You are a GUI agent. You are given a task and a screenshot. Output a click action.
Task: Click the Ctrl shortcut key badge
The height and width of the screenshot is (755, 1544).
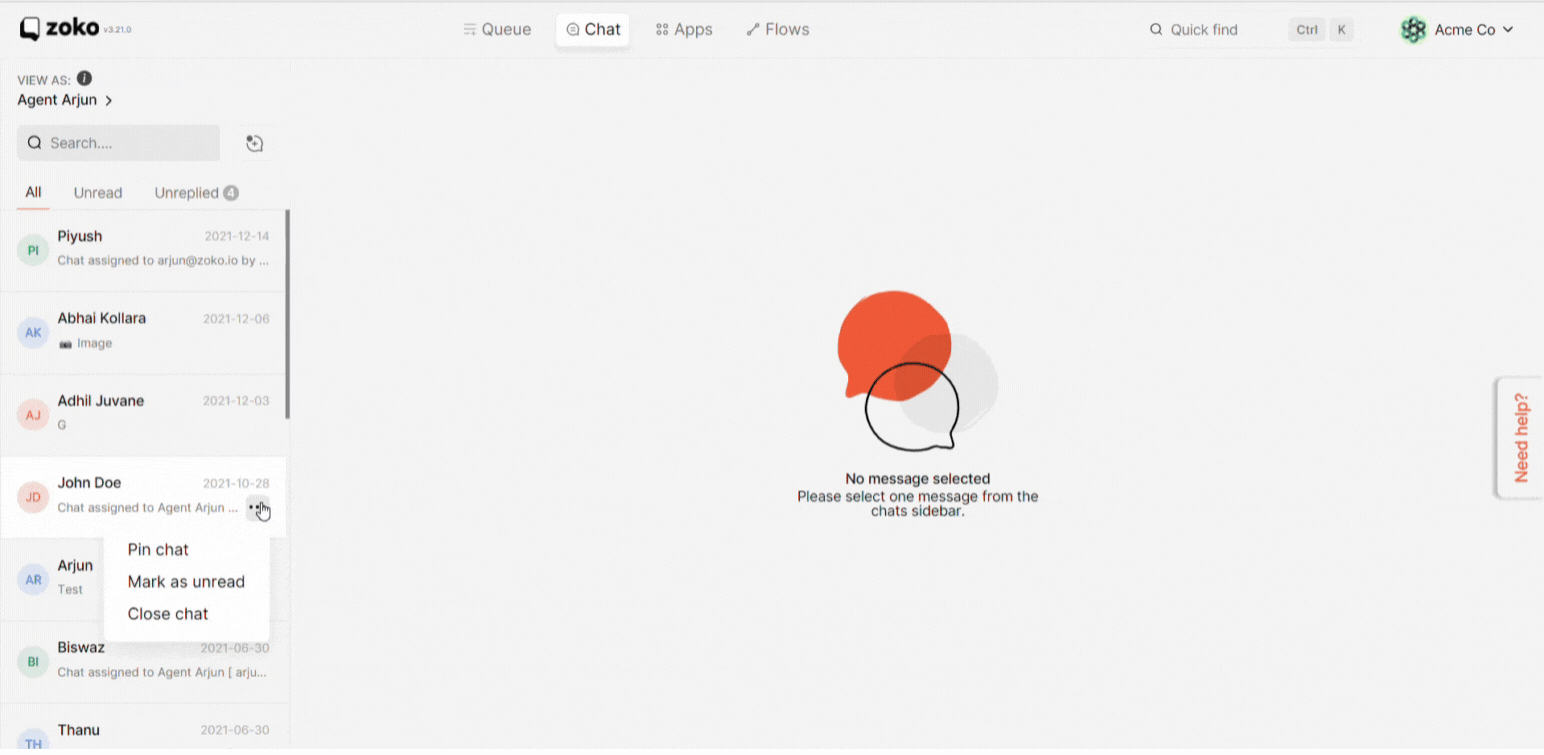(x=1307, y=30)
